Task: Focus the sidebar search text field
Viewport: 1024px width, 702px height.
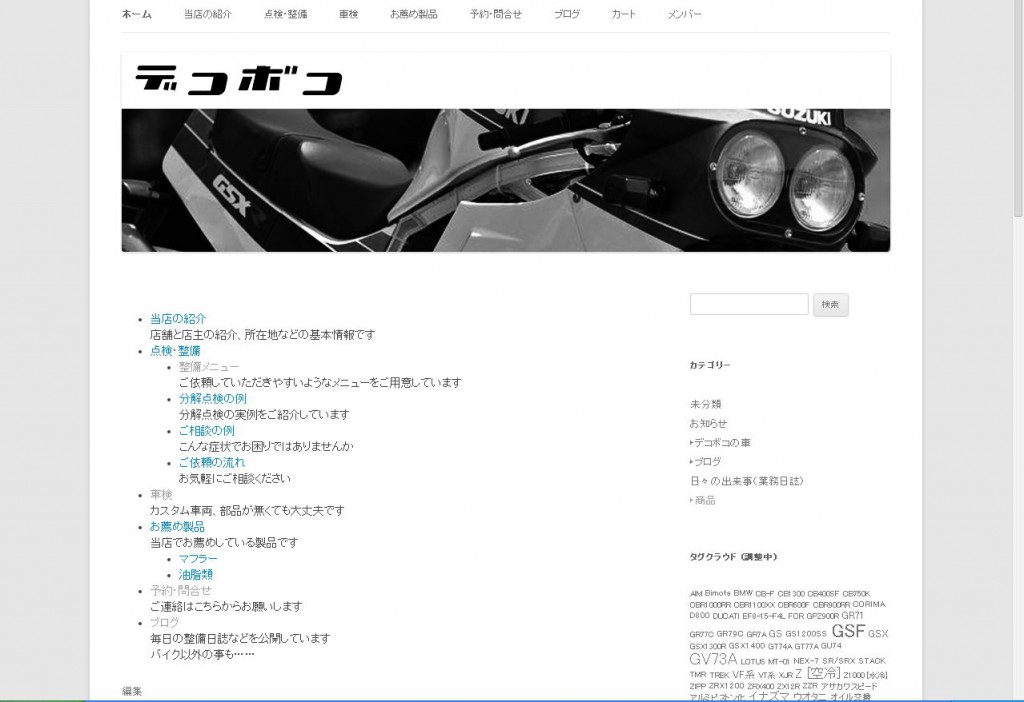Action: (749, 304)
